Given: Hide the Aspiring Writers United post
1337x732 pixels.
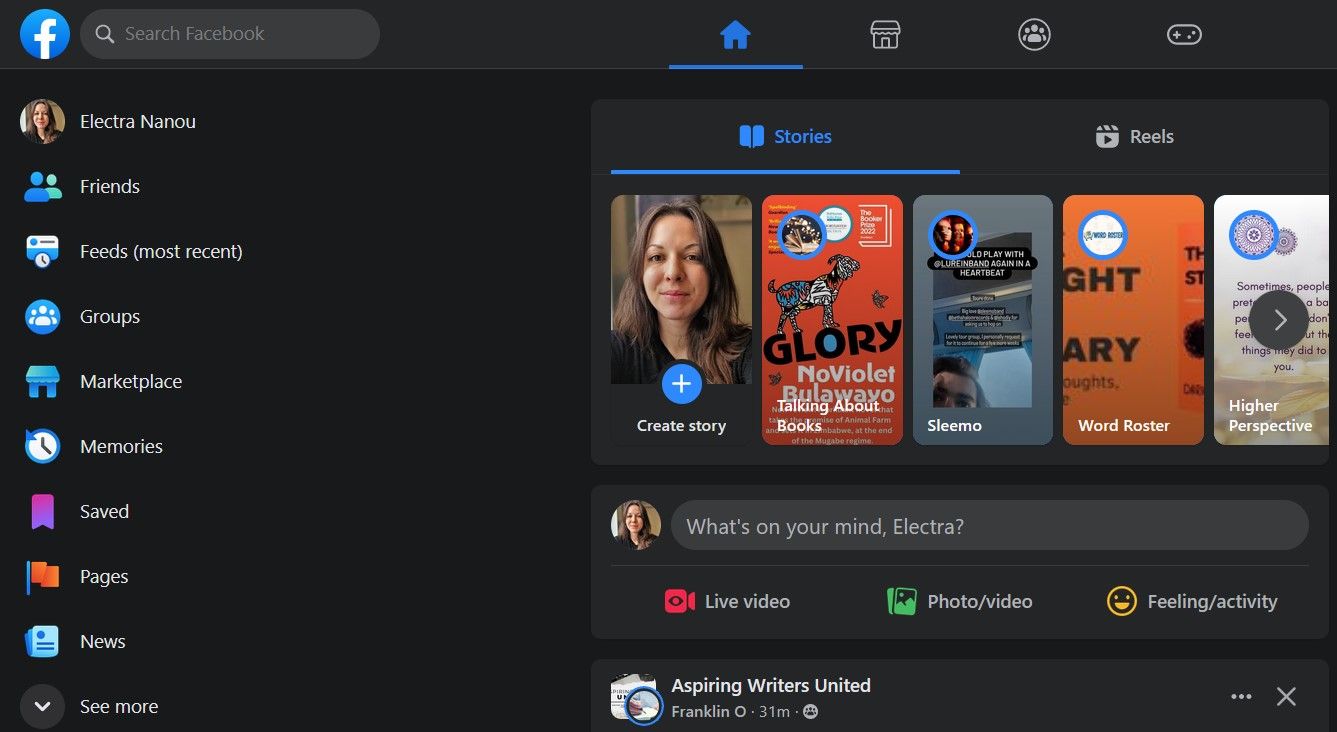Looking at the screenshot, I should 1286,696.
